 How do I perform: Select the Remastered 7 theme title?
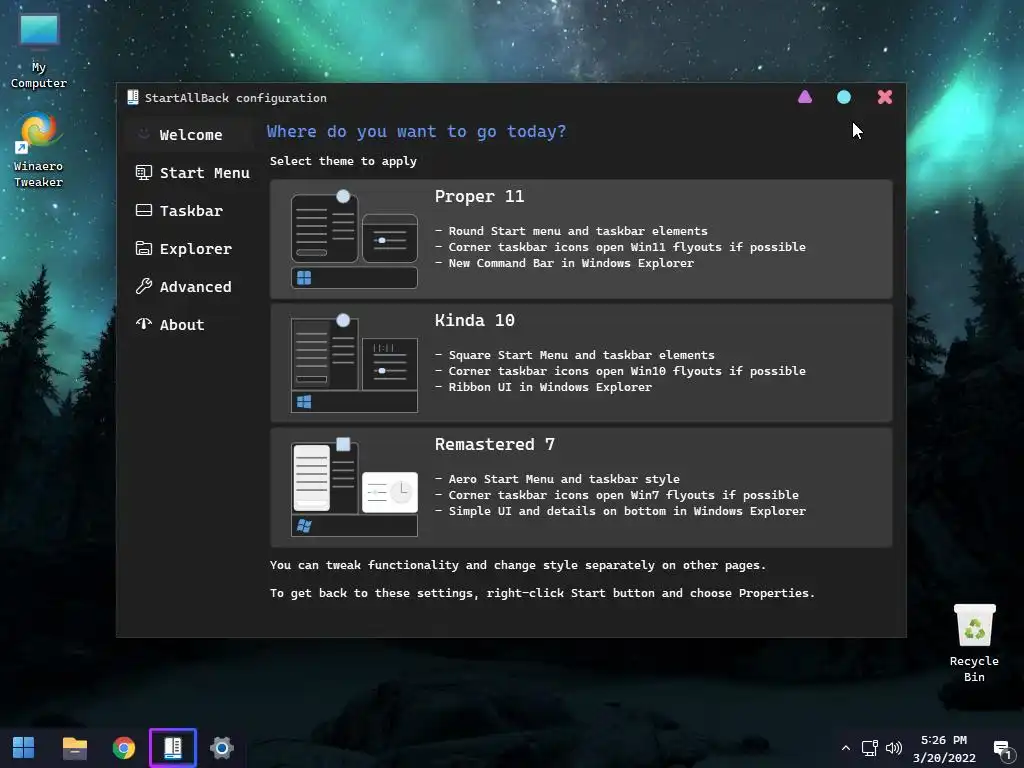495,445
